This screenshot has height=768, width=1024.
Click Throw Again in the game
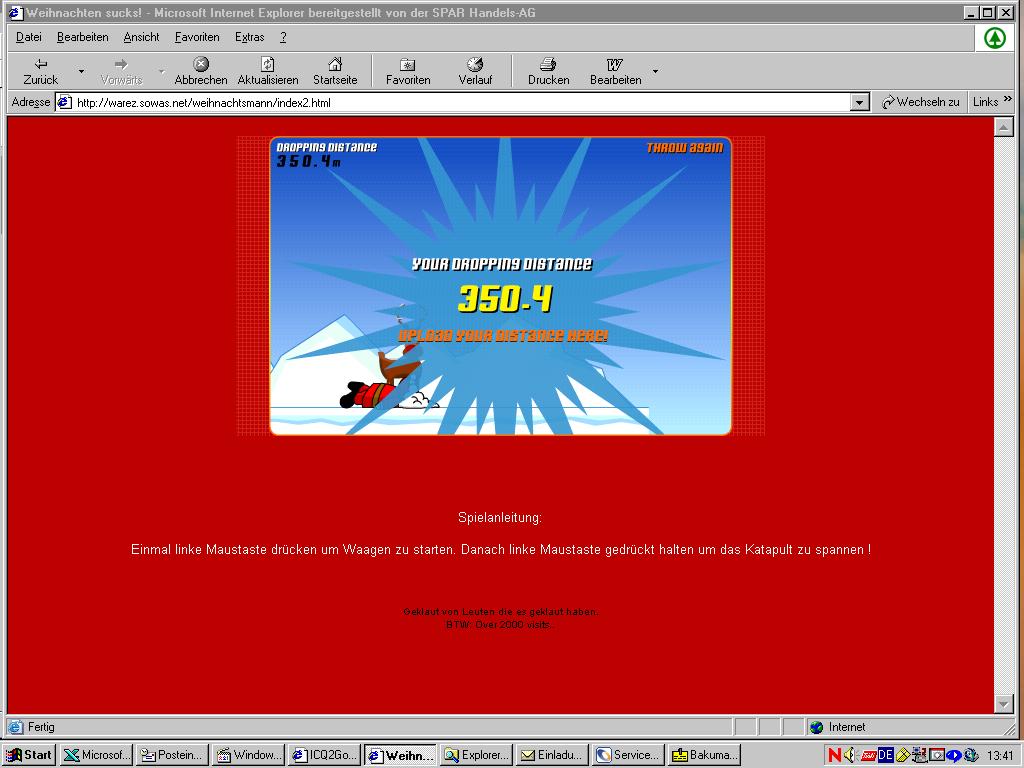tap(684, 148)
